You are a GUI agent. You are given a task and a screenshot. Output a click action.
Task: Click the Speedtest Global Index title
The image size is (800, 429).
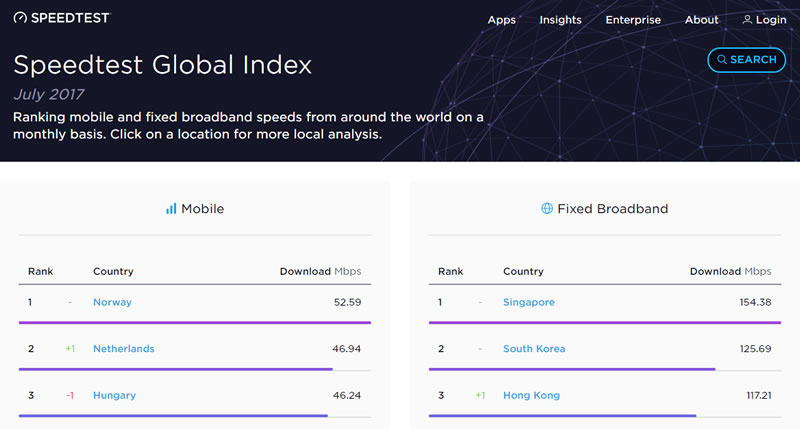162,65
